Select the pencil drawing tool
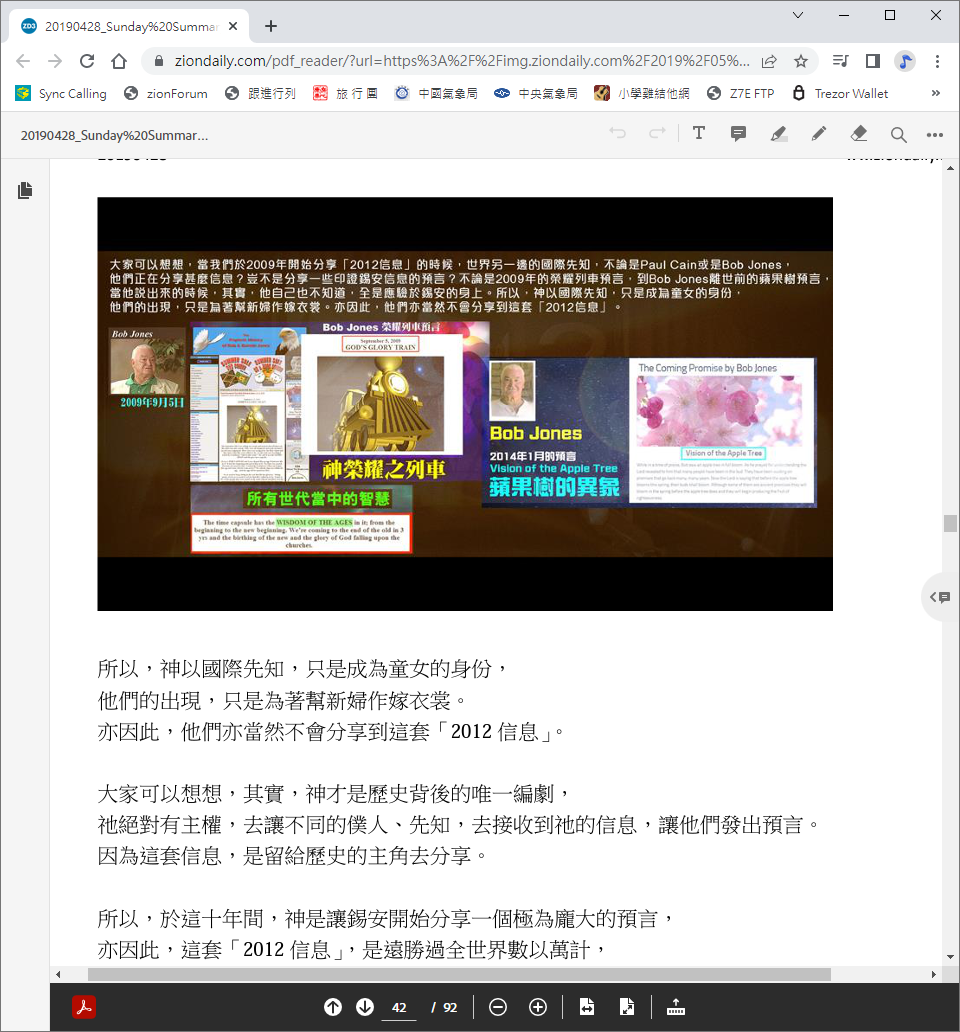Image resolution: width=960 pixels, height=1032 pixels. tap(819, 134)
